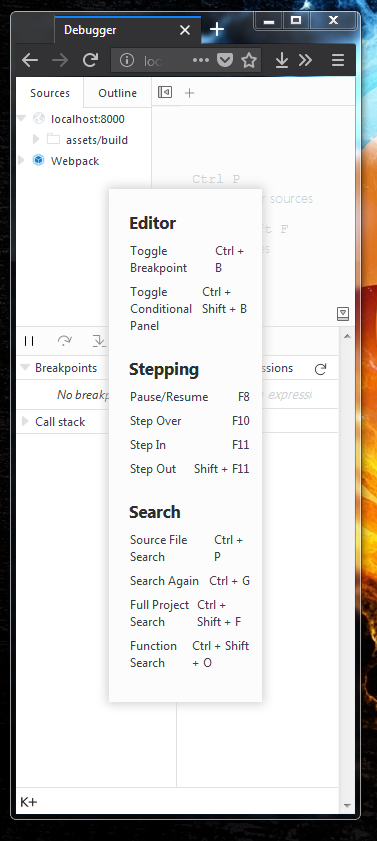Click the Step Over debugger icon
Screen dimensions: 377x841
64,341
